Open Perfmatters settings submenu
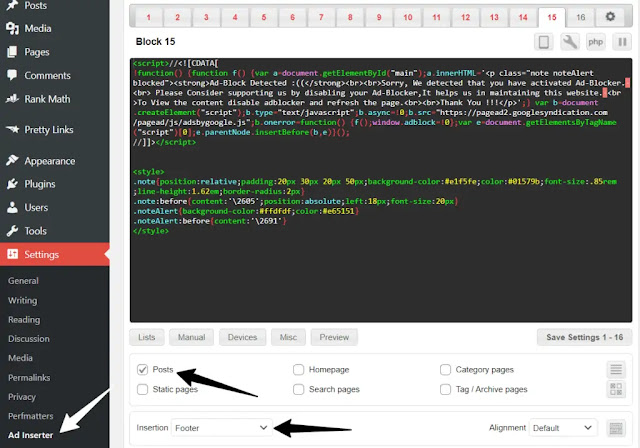 pos(31,416)
